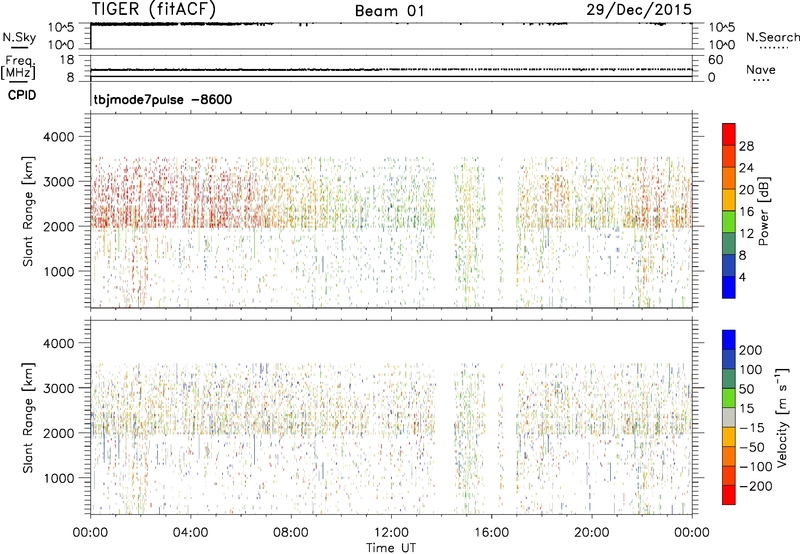Click the 18 tick on frequency axis
The height and width of the screenshot is (554, 800).
tap(67, 60)
